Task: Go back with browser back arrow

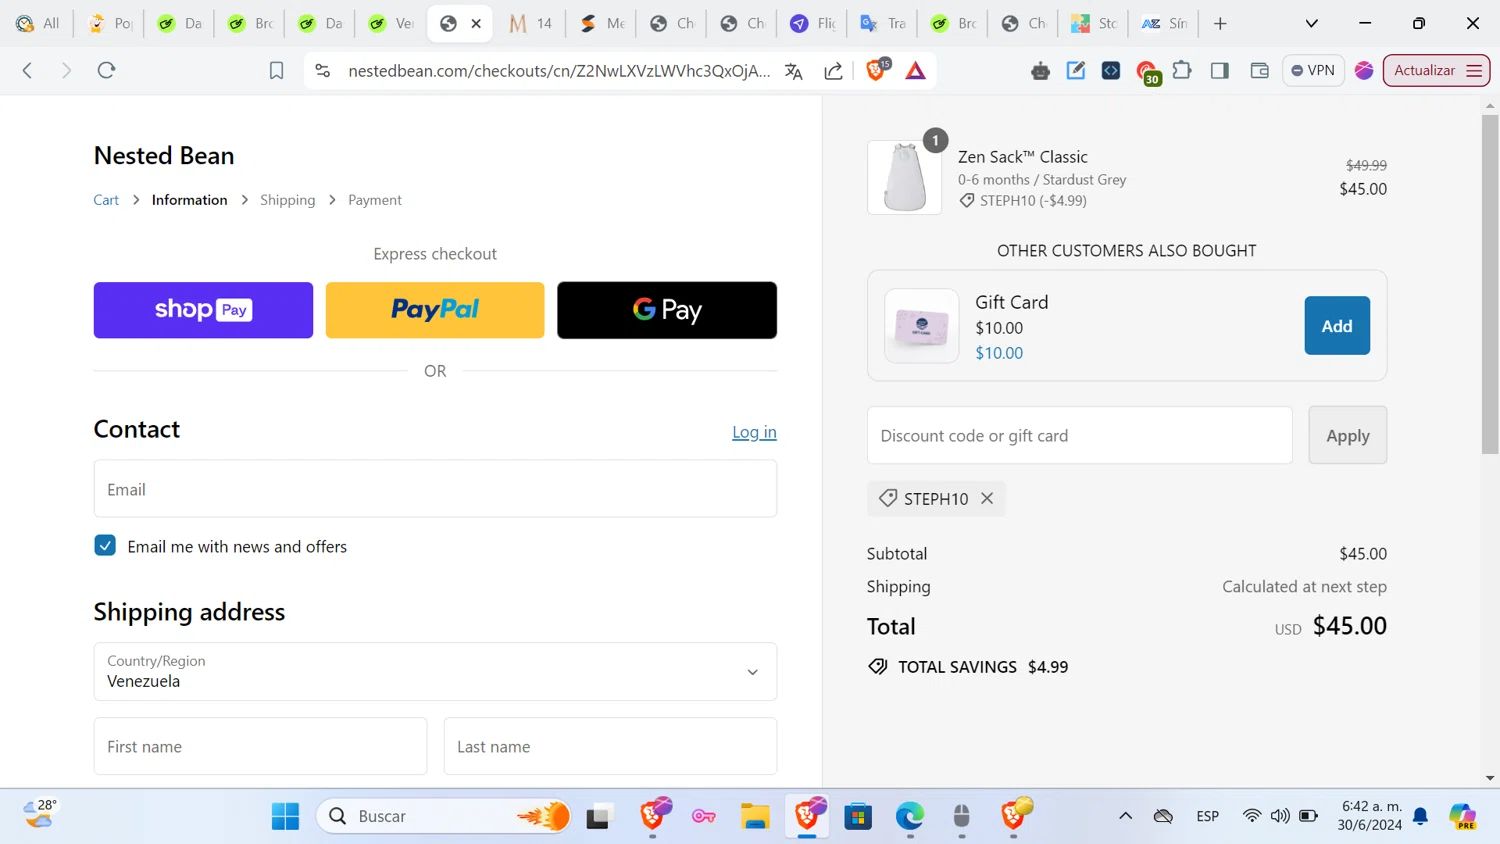Action: [28, 70]
